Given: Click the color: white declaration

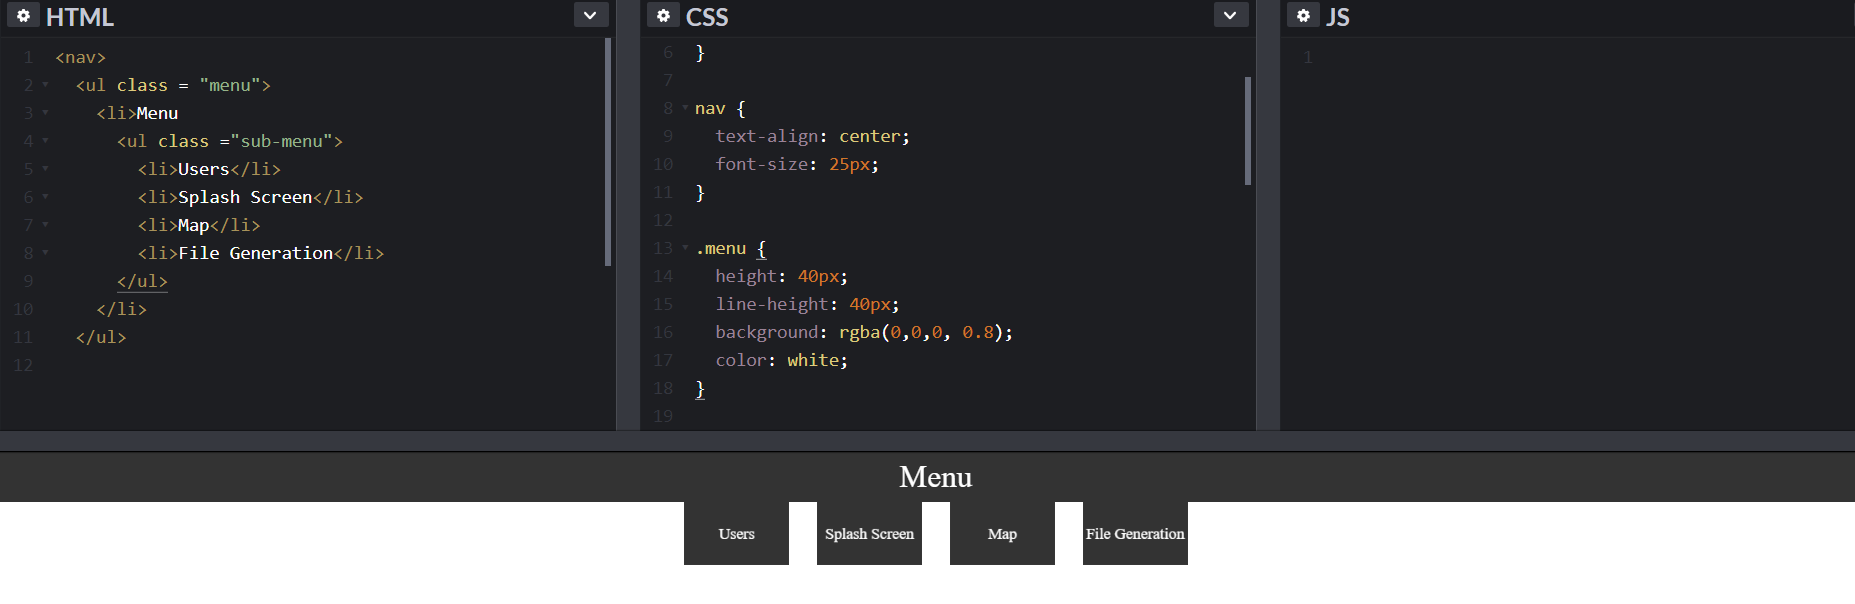Looking at the screenshot, I should pos(781,360).
